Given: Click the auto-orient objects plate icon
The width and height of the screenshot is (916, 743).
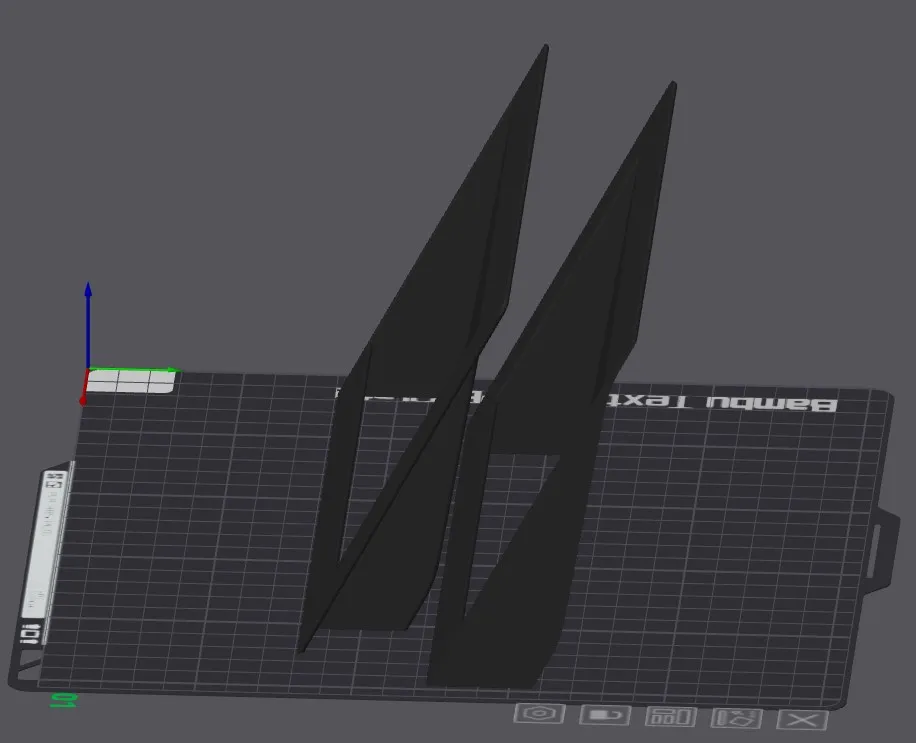Looking at the screenshot, I should click(x=736, y=718).
